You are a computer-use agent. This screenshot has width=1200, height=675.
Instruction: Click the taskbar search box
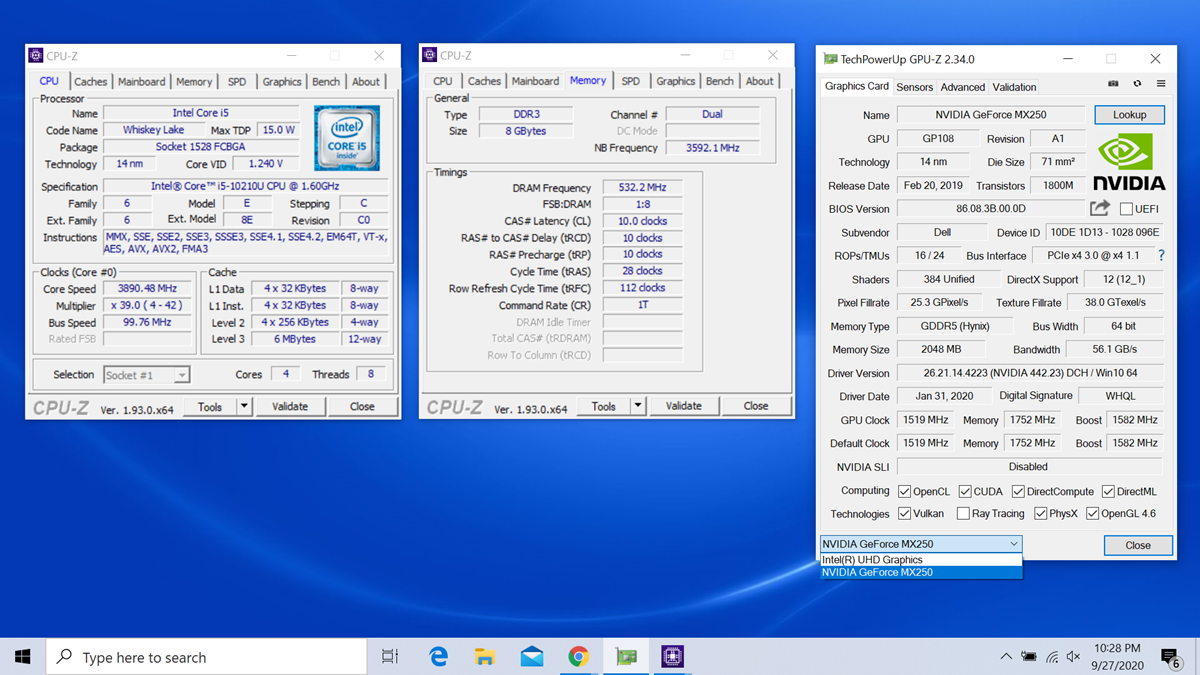[x=206, y=657]
